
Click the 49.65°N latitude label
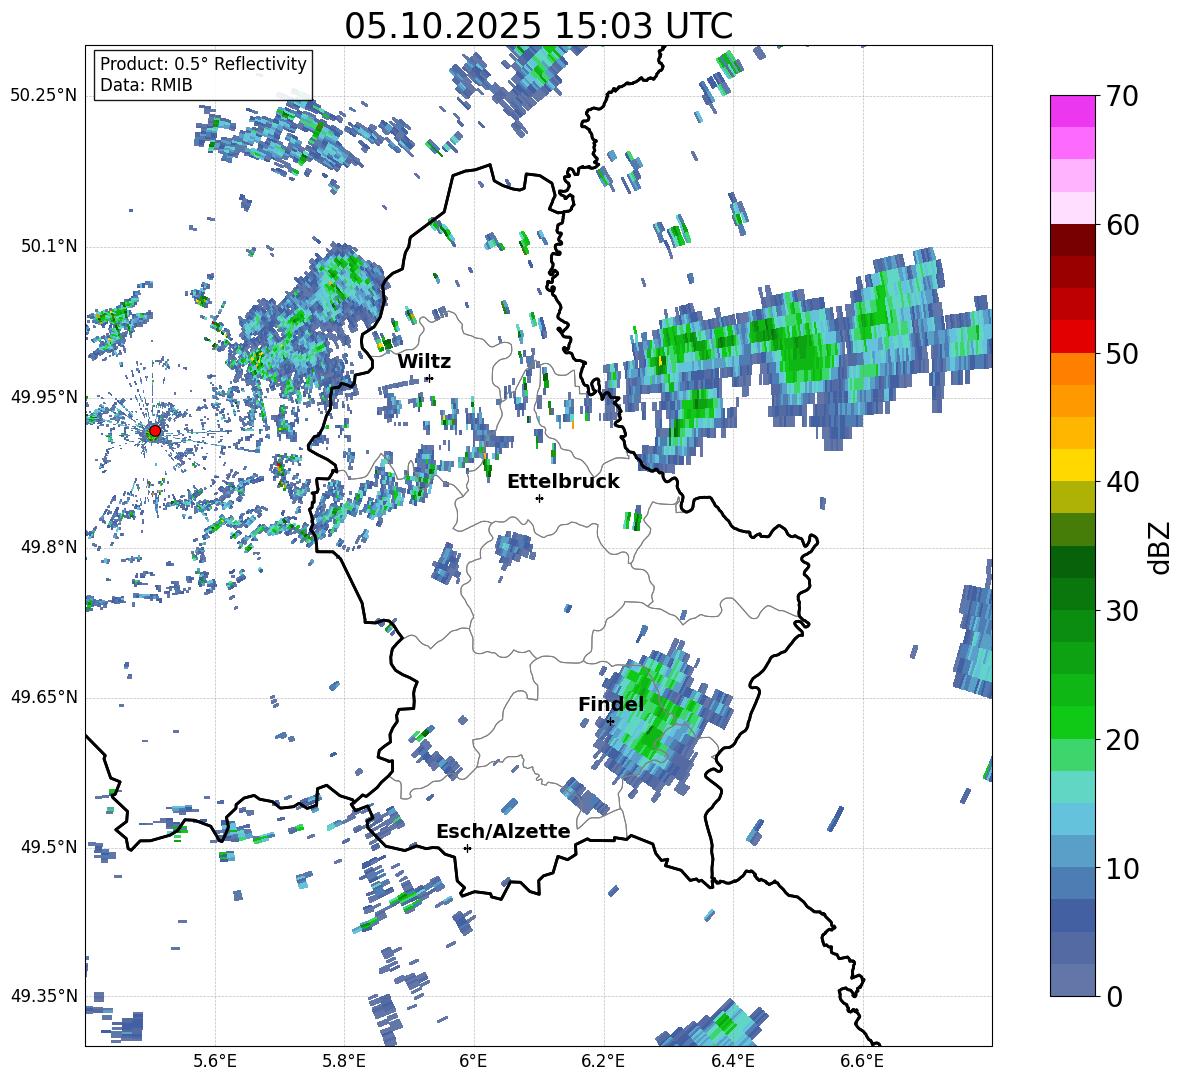(44, 697)
